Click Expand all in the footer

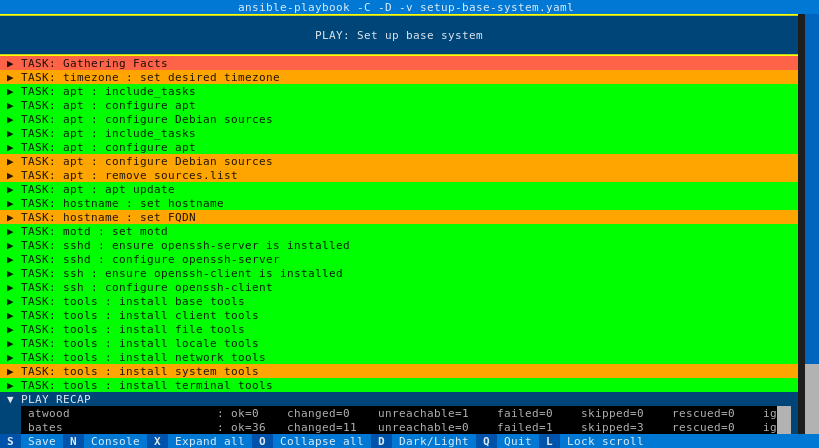(199, 441)
